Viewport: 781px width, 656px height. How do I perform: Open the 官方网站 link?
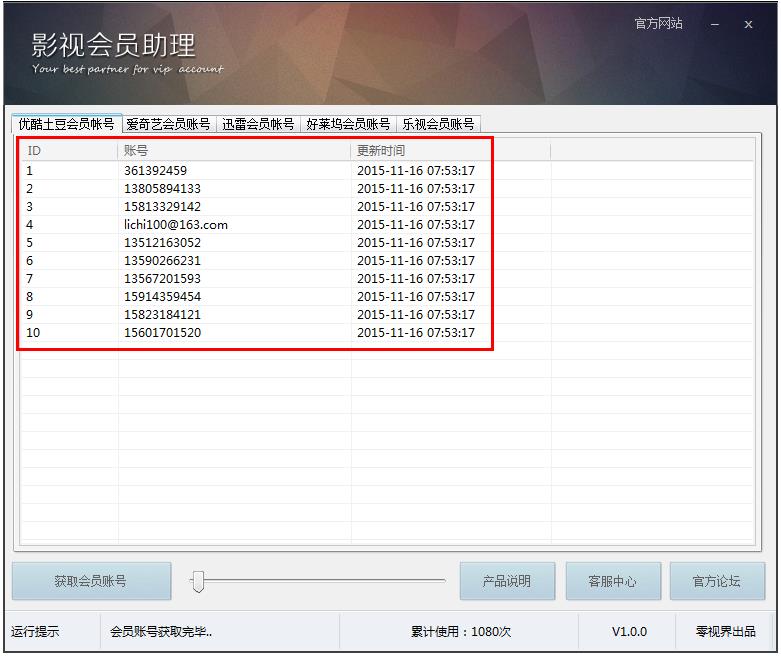tap(658, 23)
